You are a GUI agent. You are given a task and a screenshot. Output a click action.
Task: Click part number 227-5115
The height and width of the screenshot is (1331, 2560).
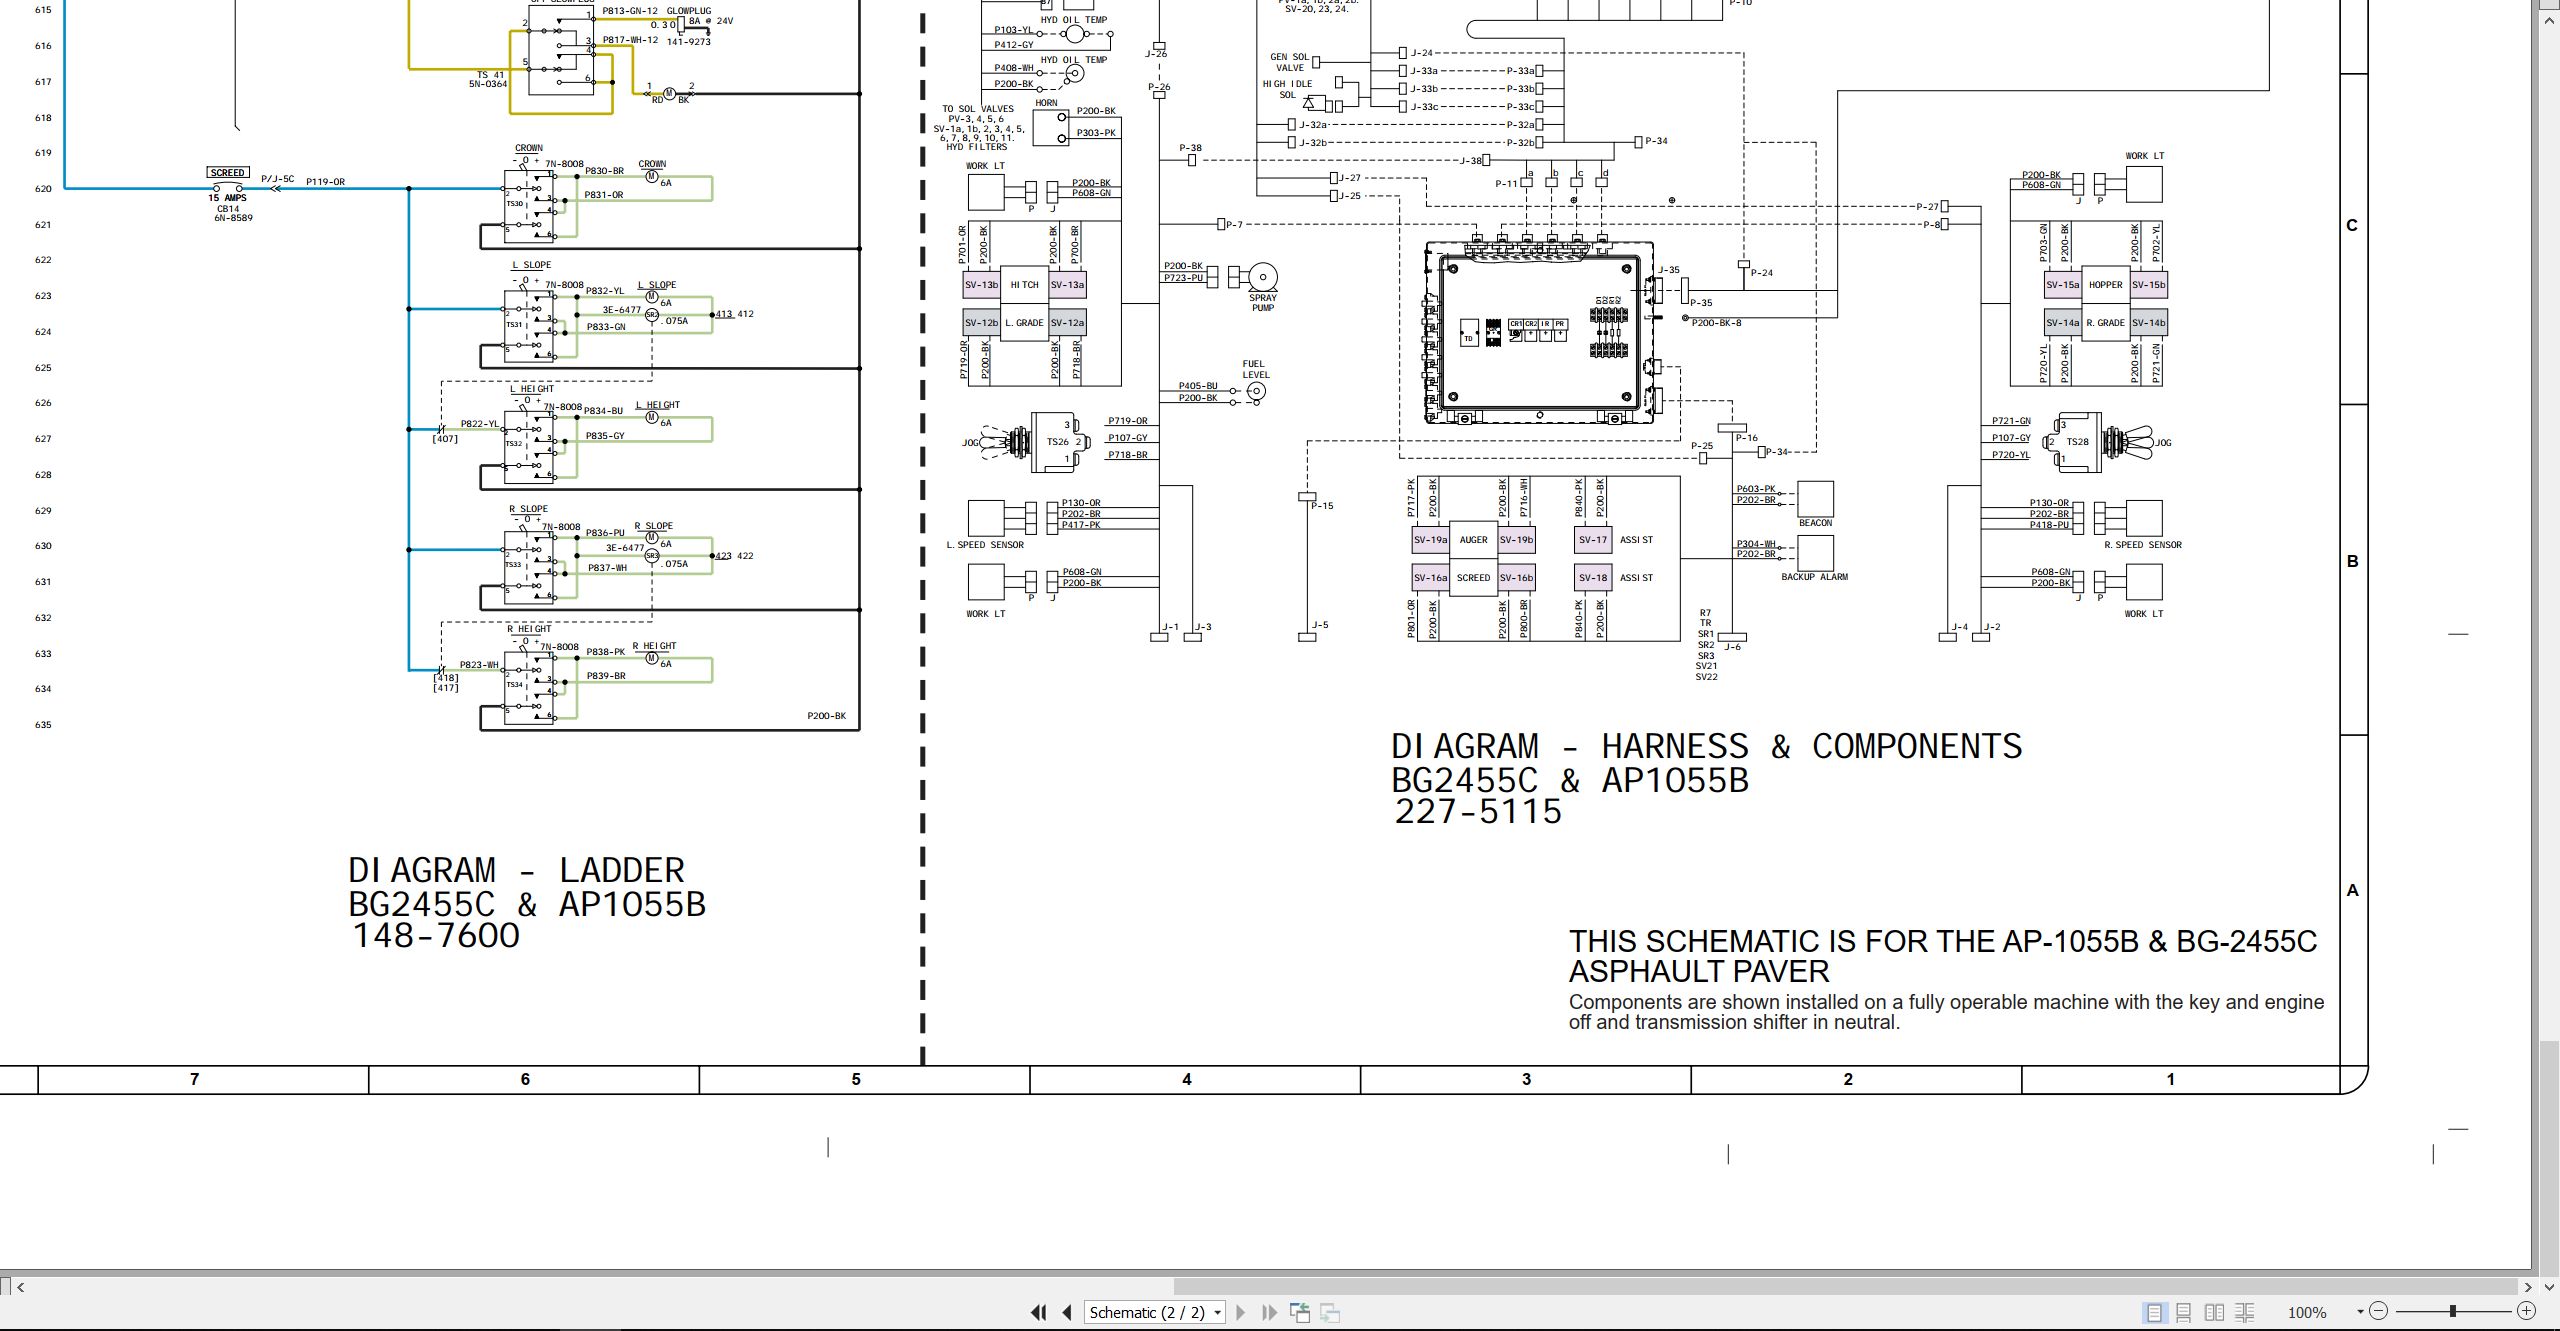pyautogui.click(x=1477, y=811)
